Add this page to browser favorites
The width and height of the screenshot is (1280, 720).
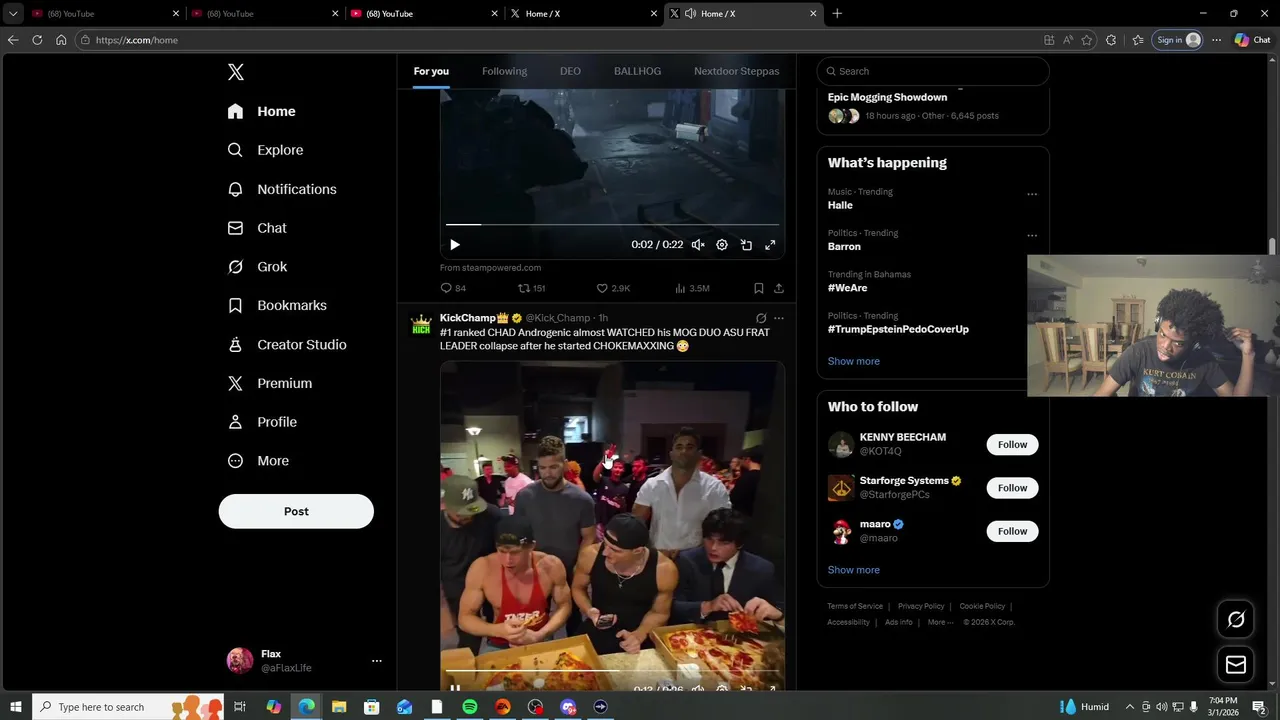(x=1087, y=40)
